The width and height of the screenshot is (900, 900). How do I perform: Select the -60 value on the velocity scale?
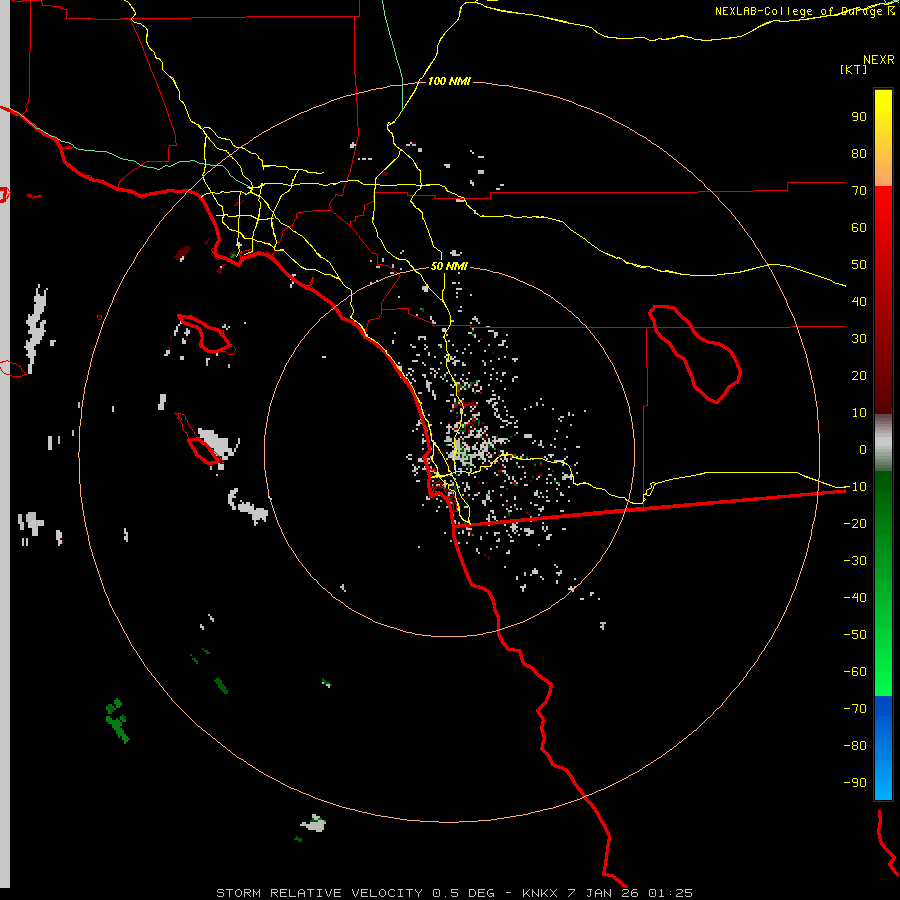[855, 672]
